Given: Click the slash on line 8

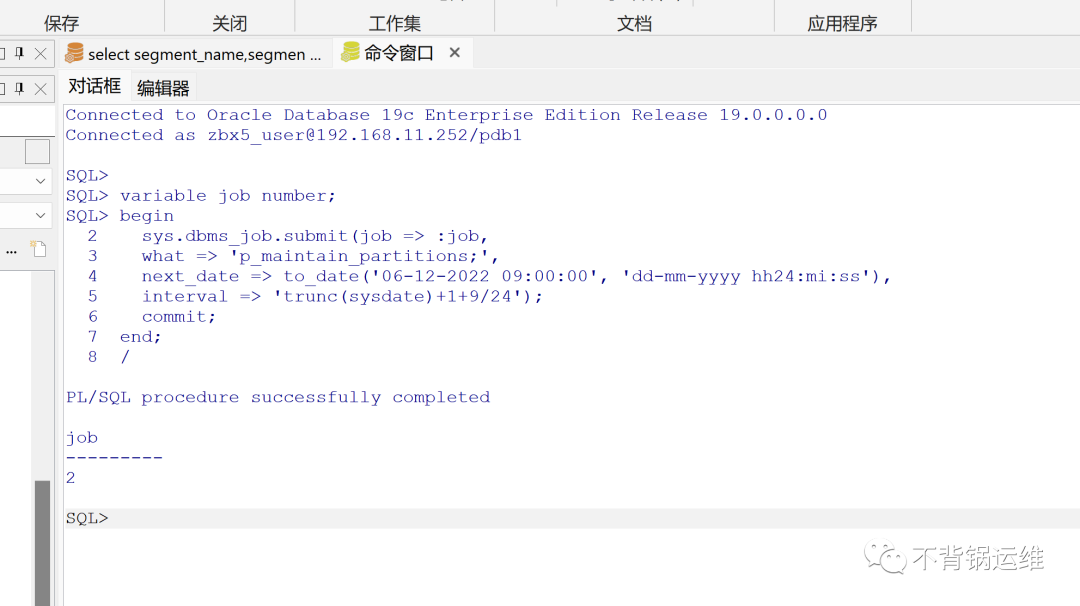Looking at the screenshot, I should pos(125,357).
